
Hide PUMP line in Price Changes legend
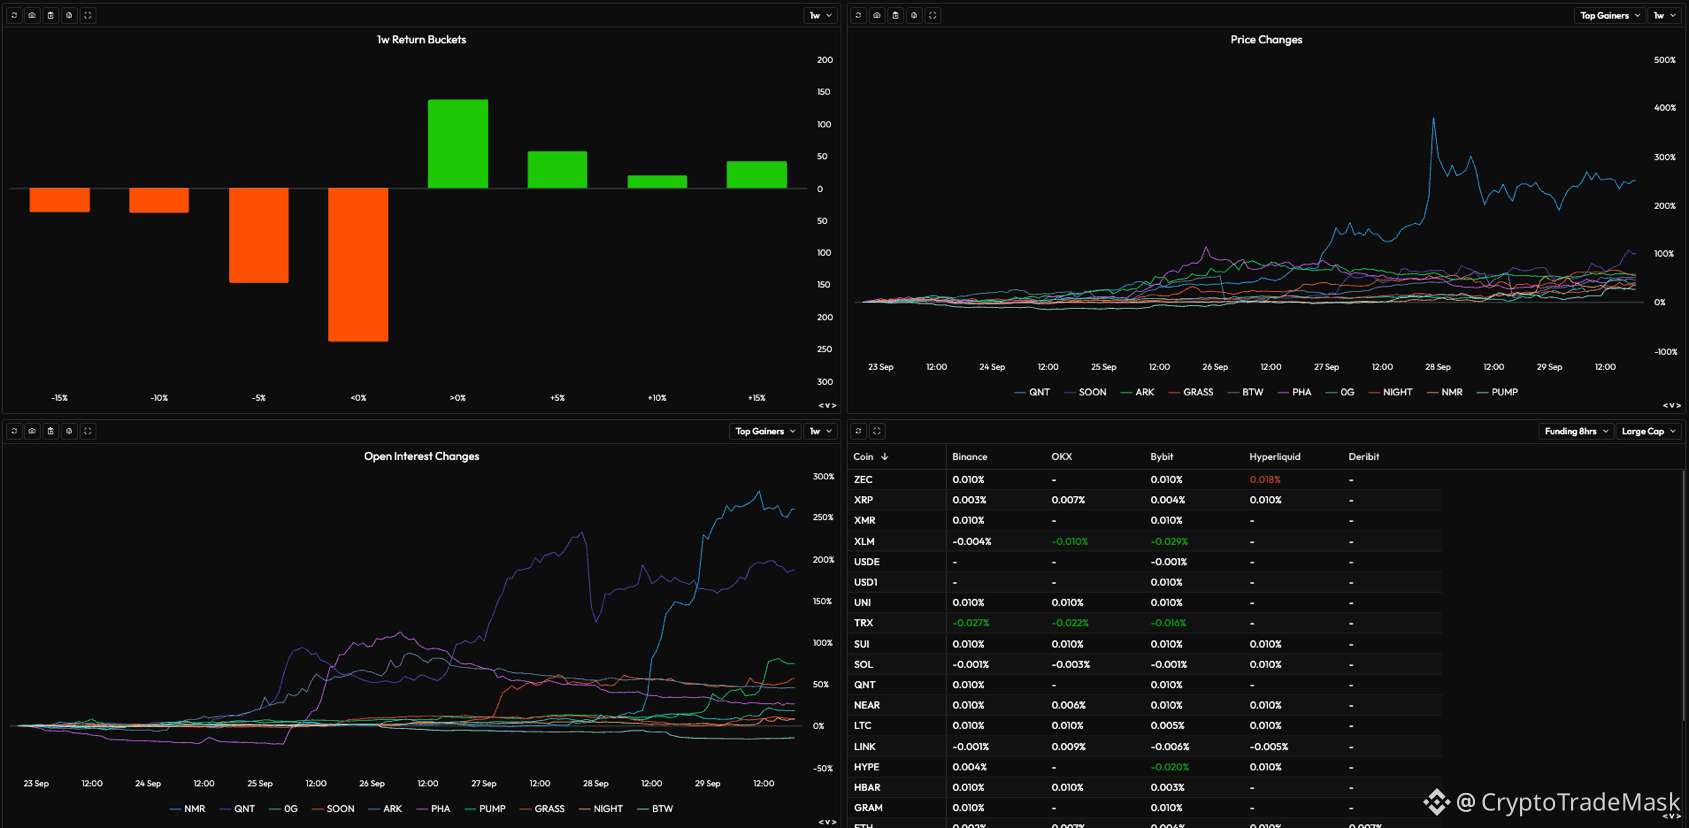(x=1497, y=392)
